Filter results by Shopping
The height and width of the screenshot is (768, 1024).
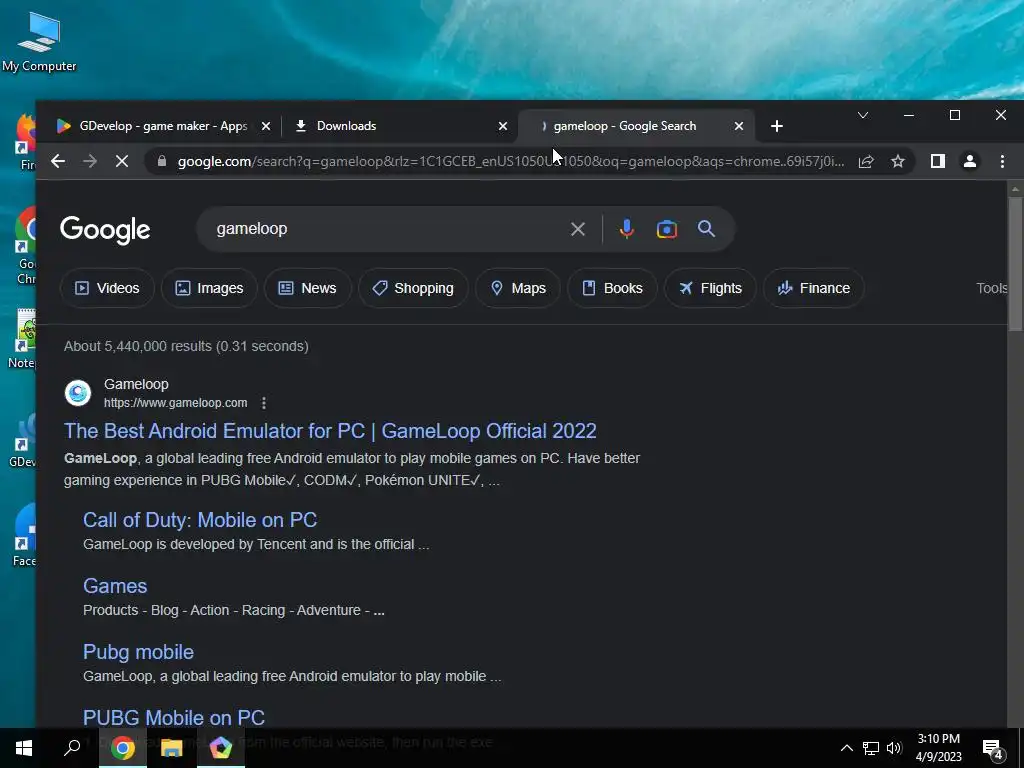[x=413, y=288]
